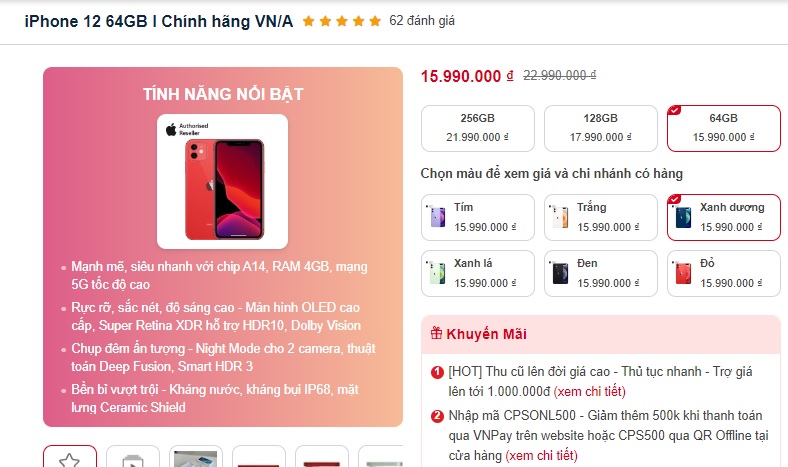The width and height of the screenshot is (788, 467).
Task: Choose the Đen black color
Action: point(601,273)
